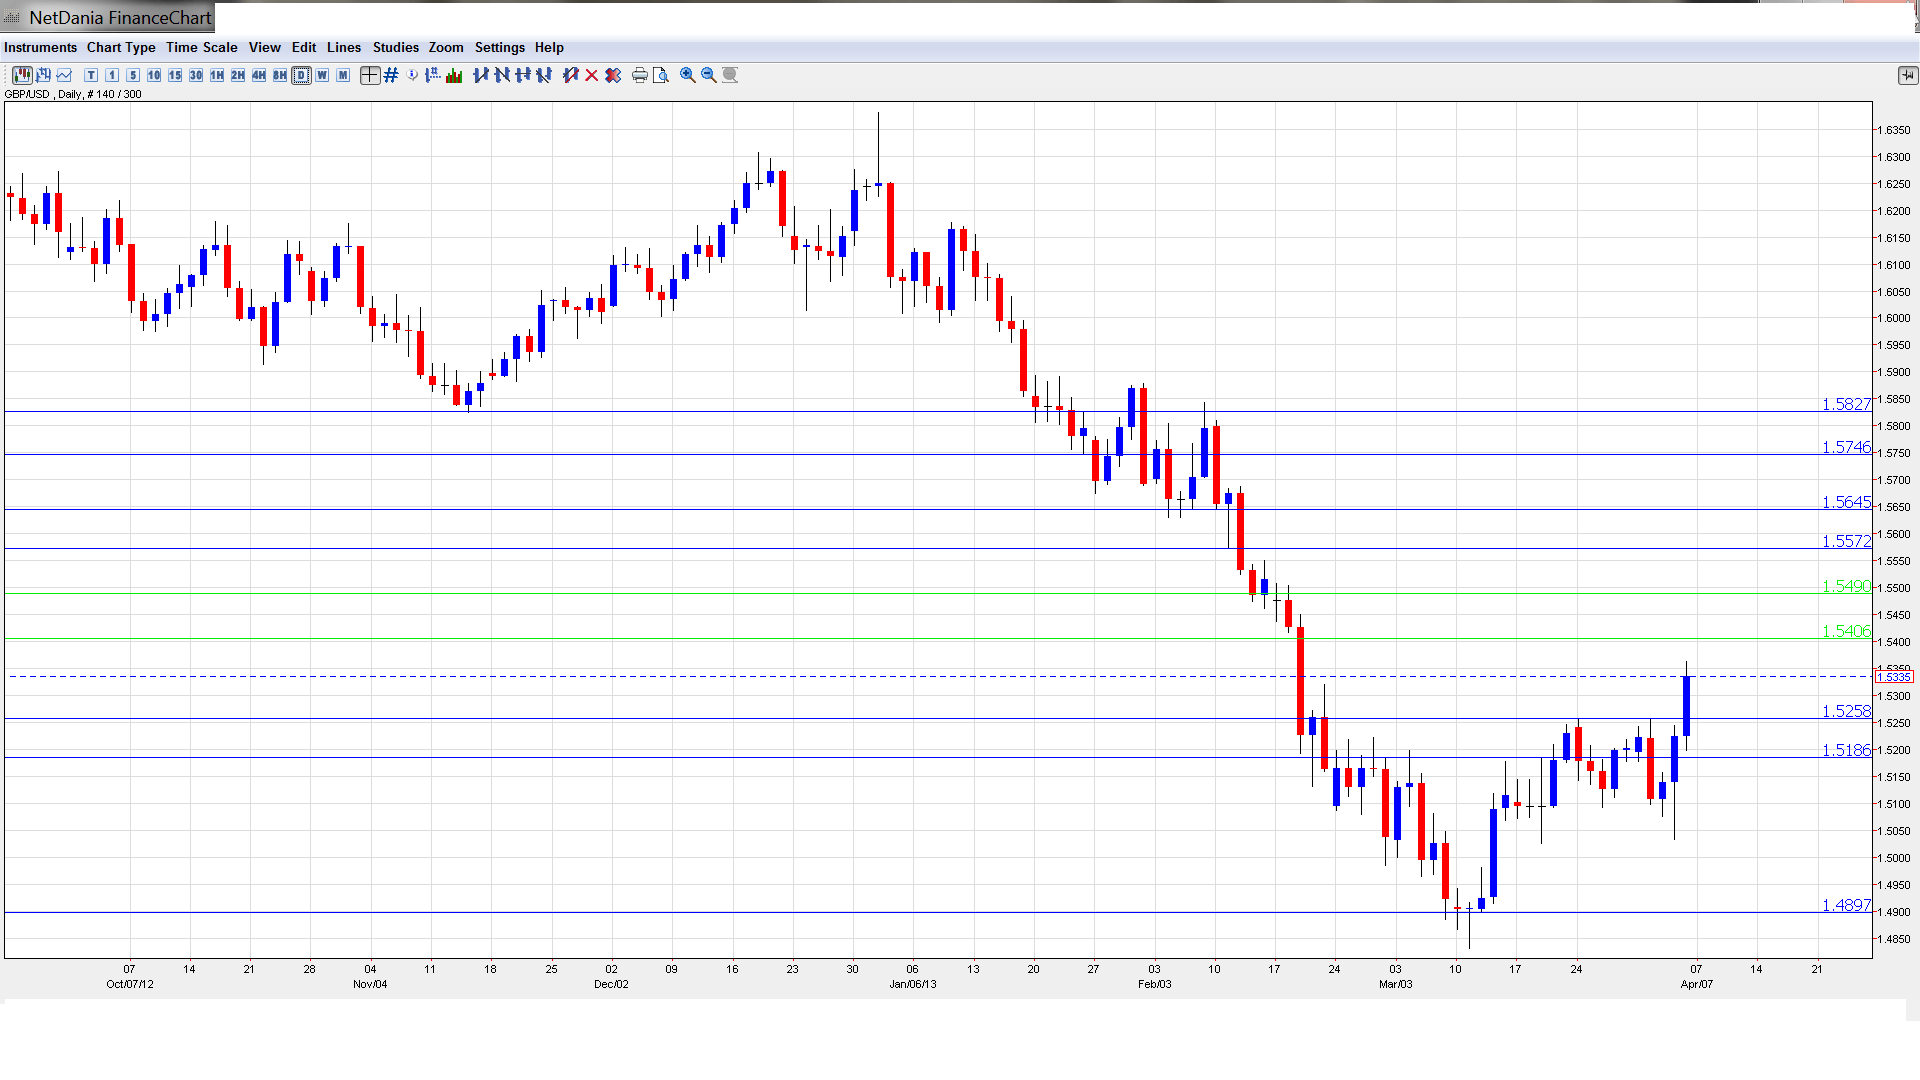
Task: Open the volume studies bar chart icon
Action: [x=454, y=75]
